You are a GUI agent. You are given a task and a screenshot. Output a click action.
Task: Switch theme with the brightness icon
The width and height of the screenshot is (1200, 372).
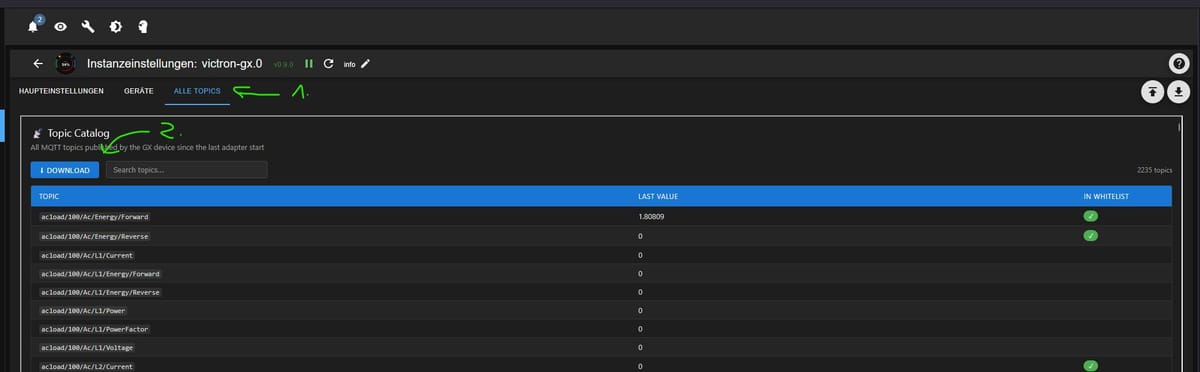116,26
